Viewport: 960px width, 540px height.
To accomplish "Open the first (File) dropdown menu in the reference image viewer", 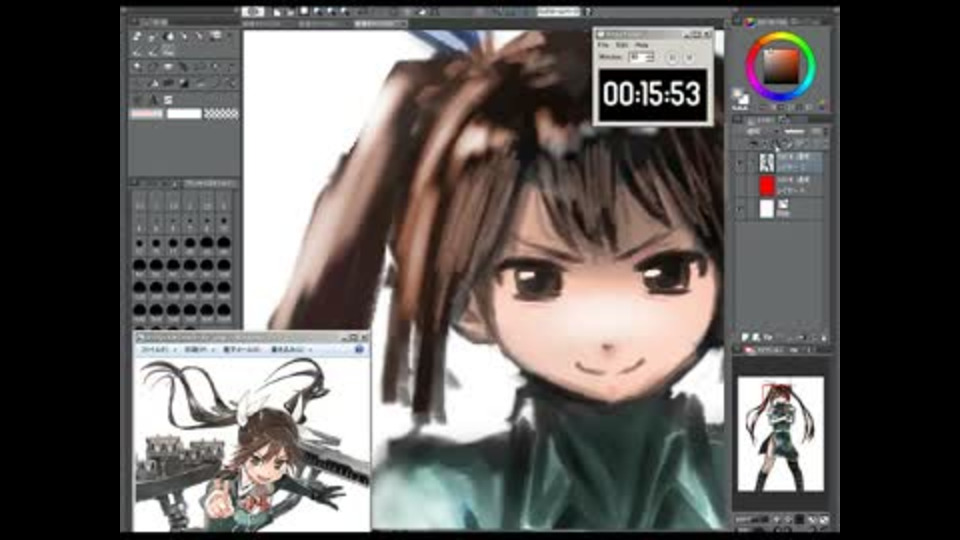I will [158, 350].
